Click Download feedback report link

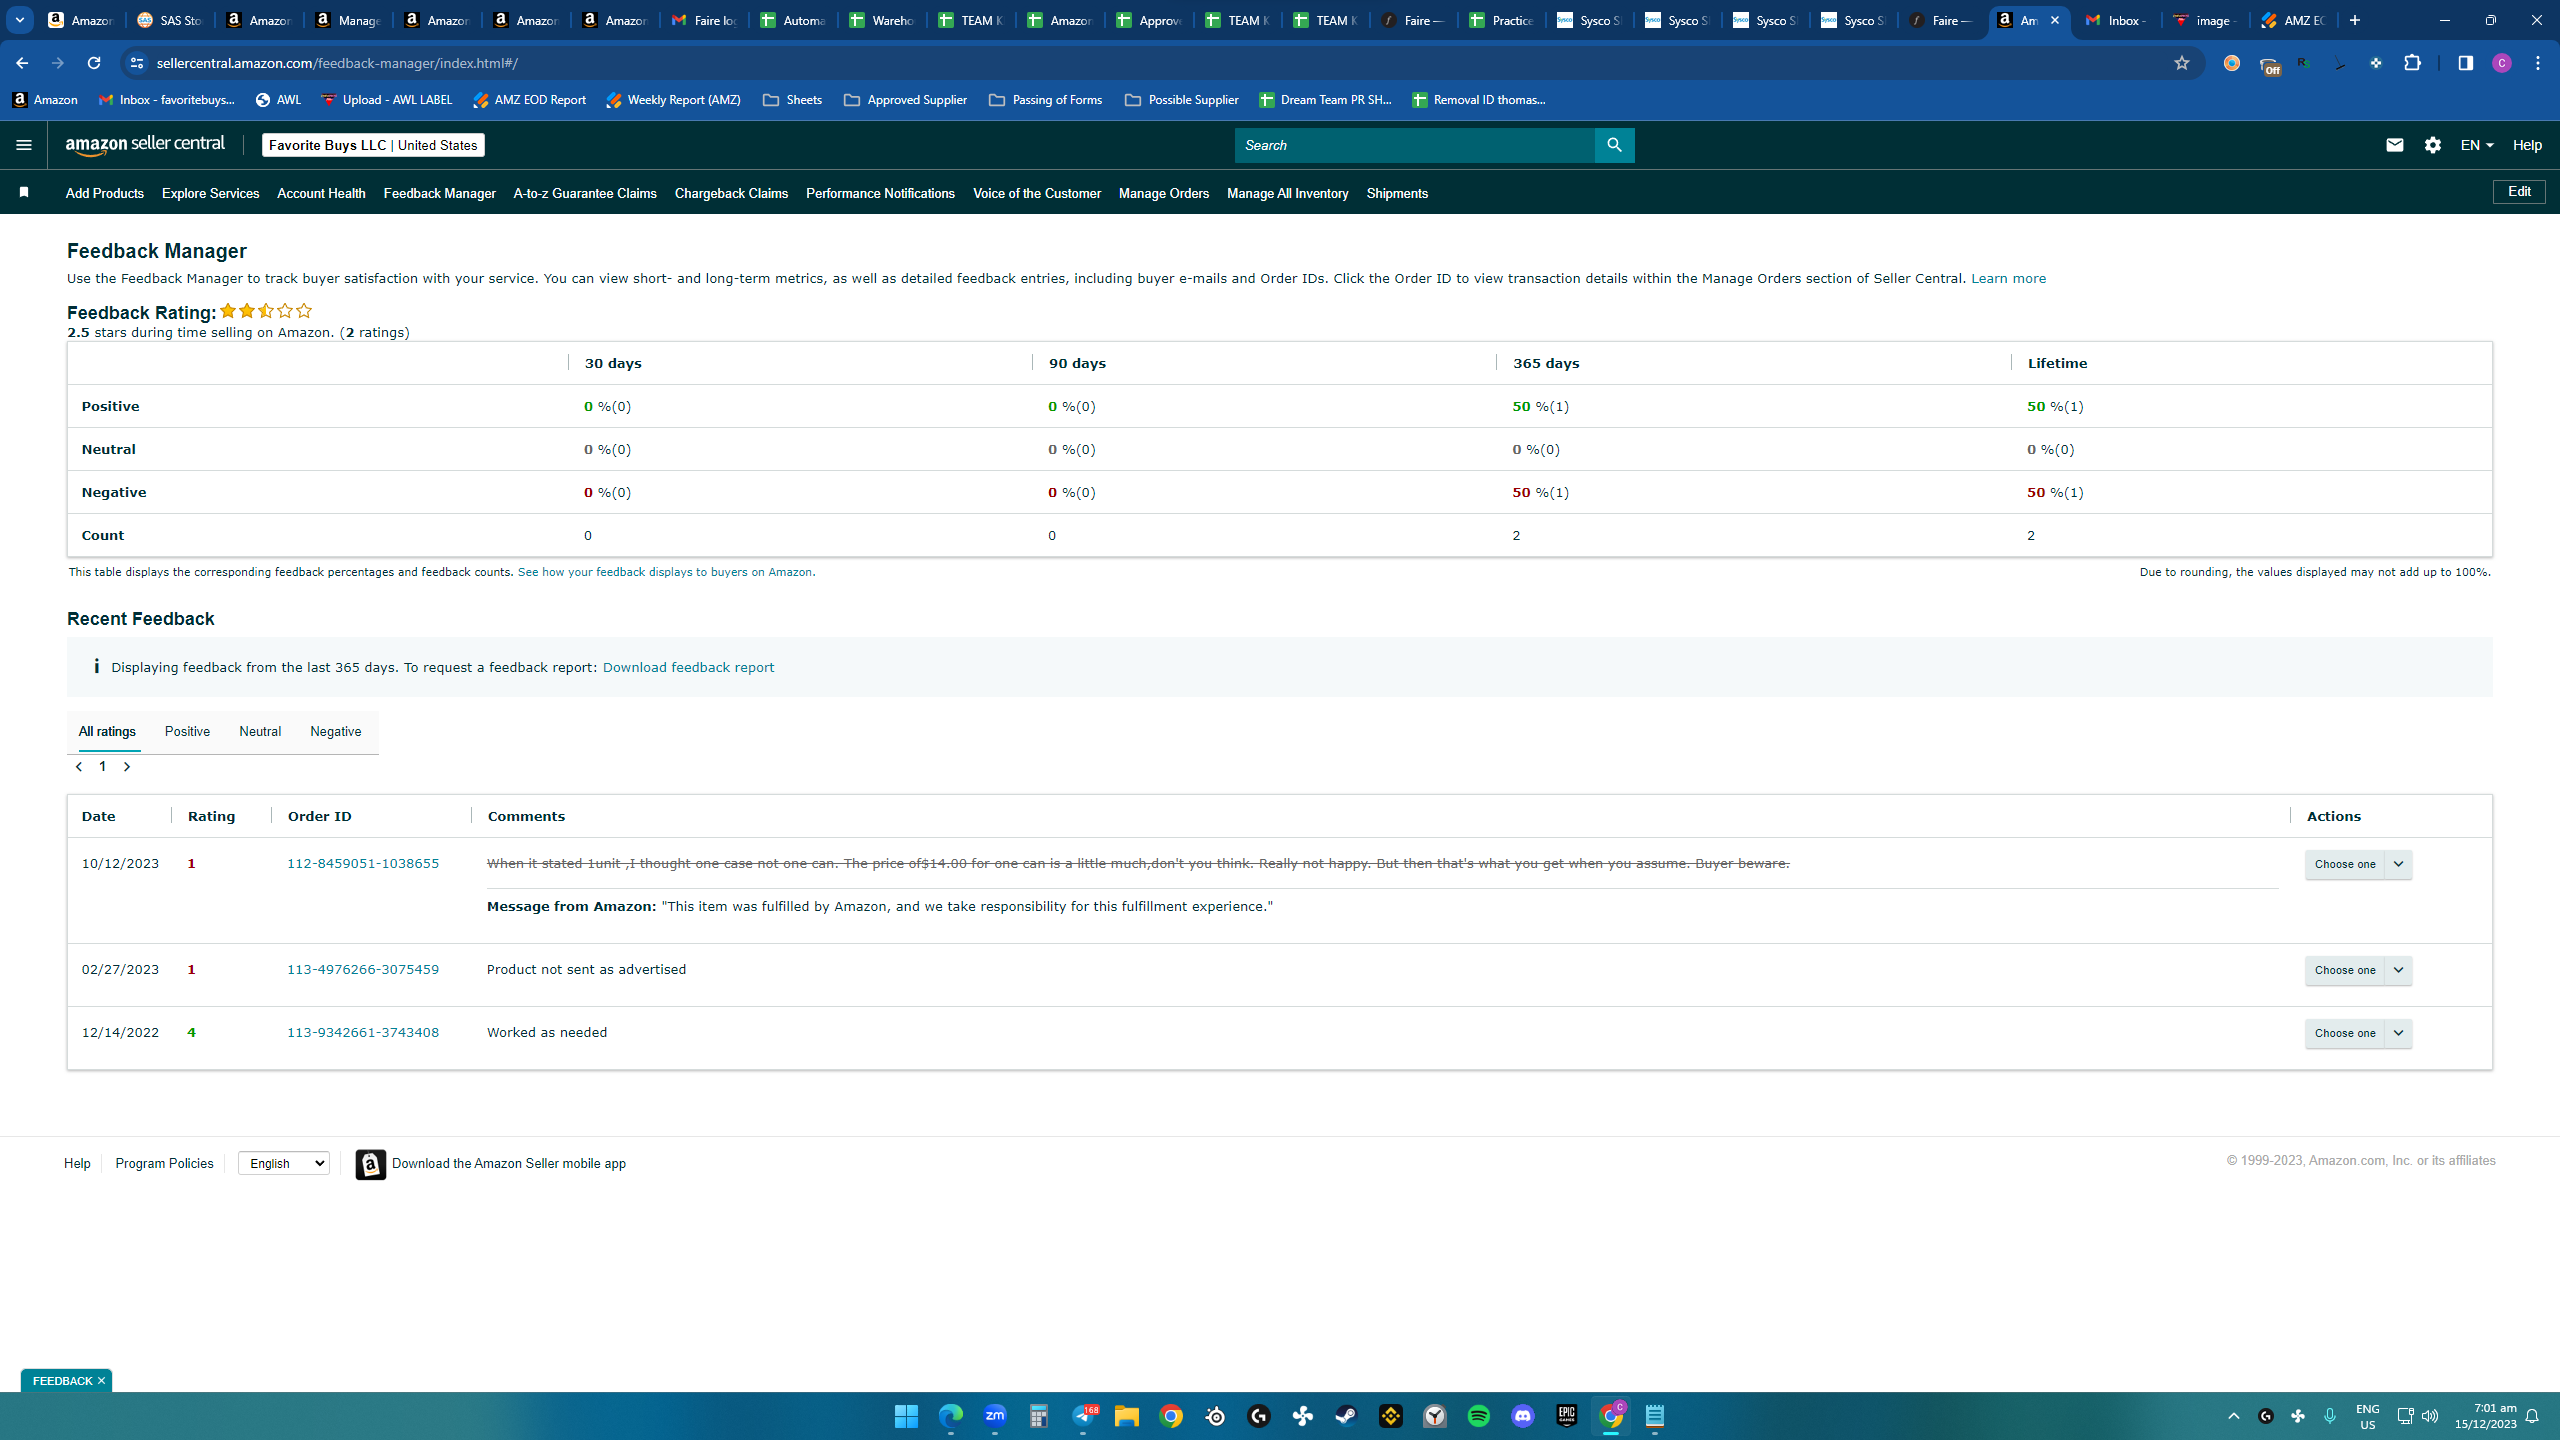pyautogui.click(x=688, y=668)
